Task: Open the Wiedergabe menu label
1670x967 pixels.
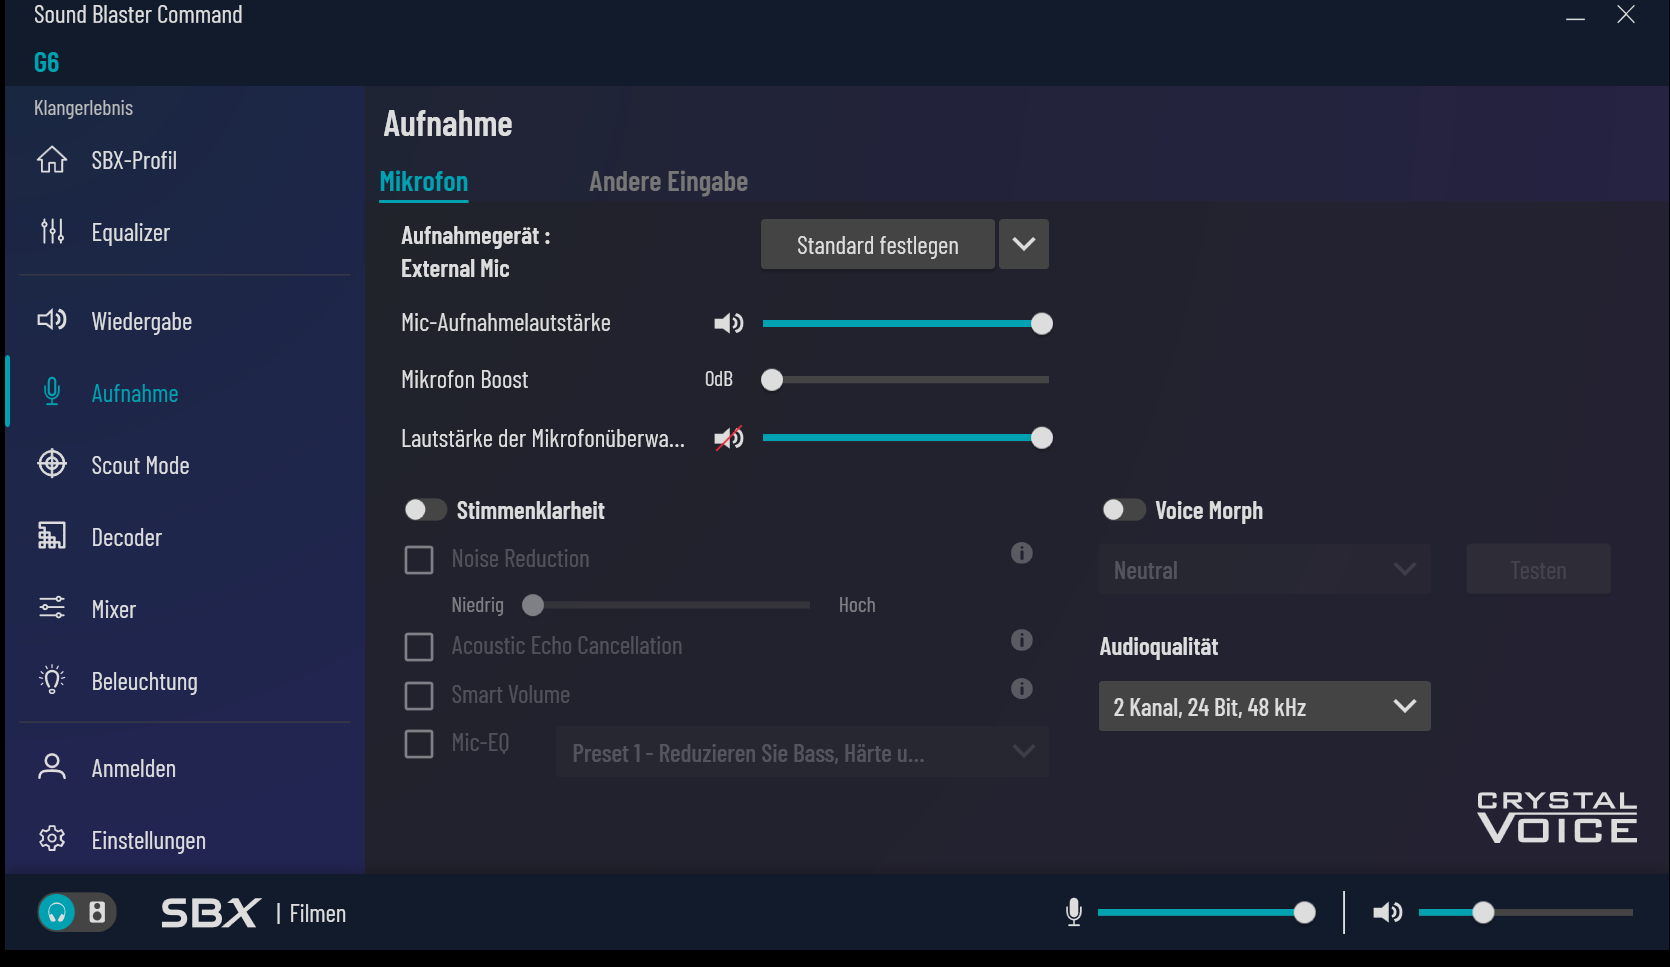Action: 141,321
